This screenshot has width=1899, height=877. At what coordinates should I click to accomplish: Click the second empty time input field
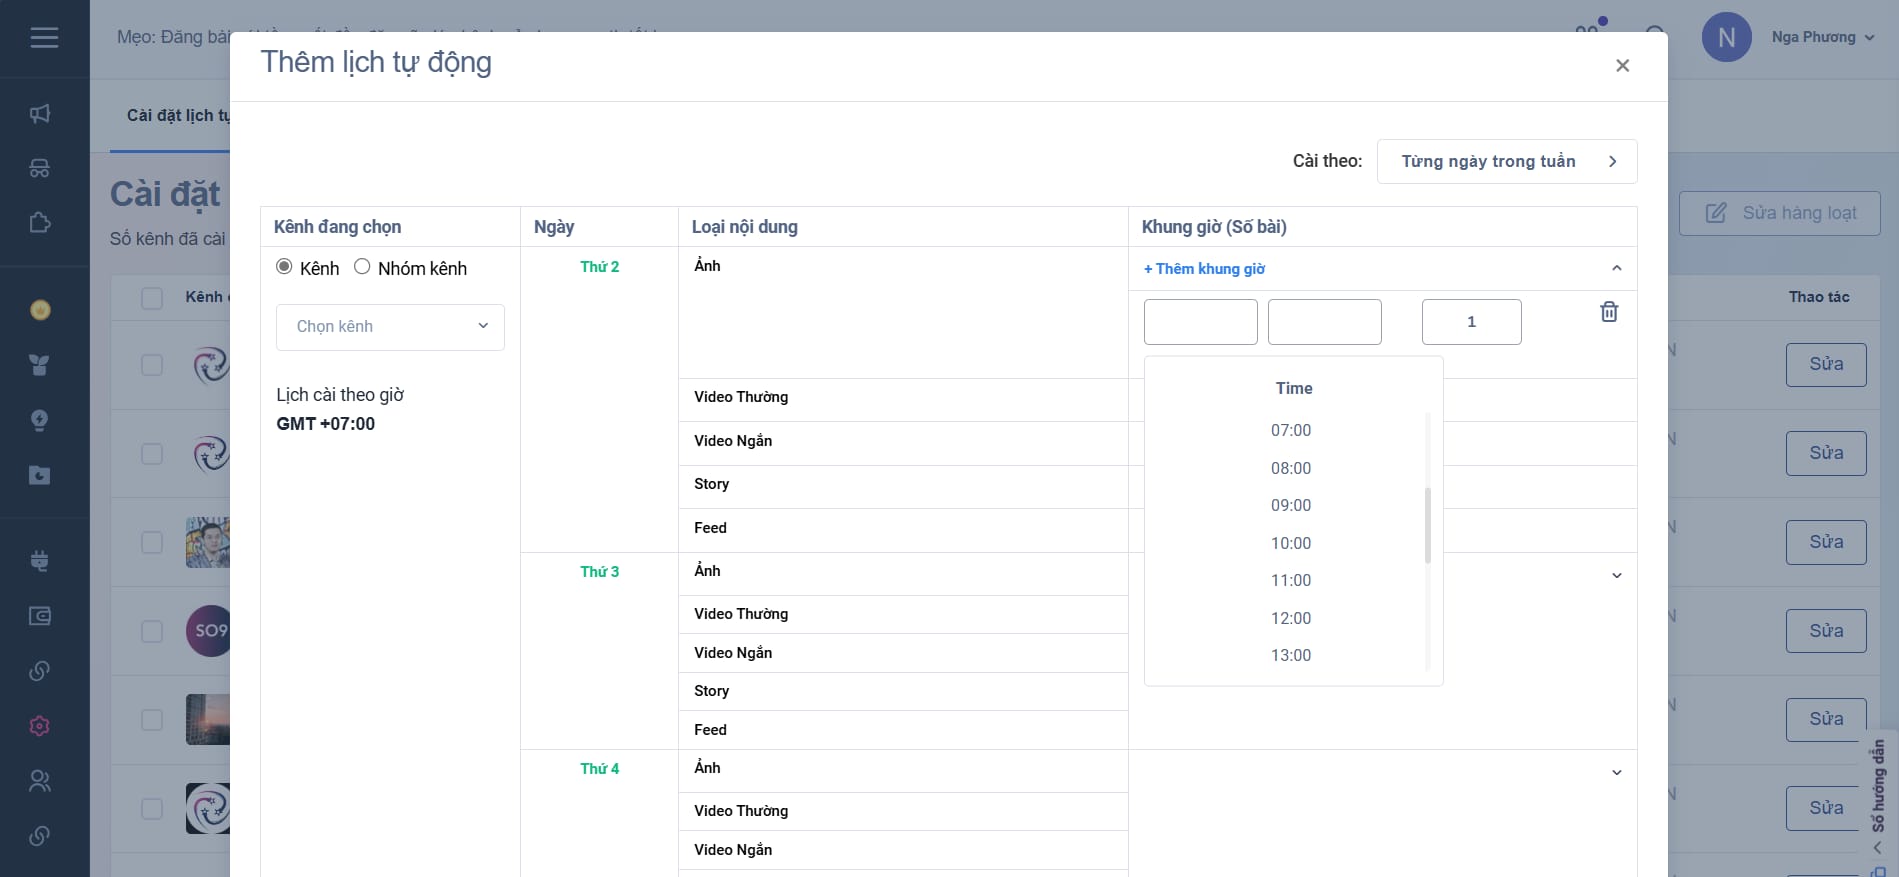point(1324,322)
